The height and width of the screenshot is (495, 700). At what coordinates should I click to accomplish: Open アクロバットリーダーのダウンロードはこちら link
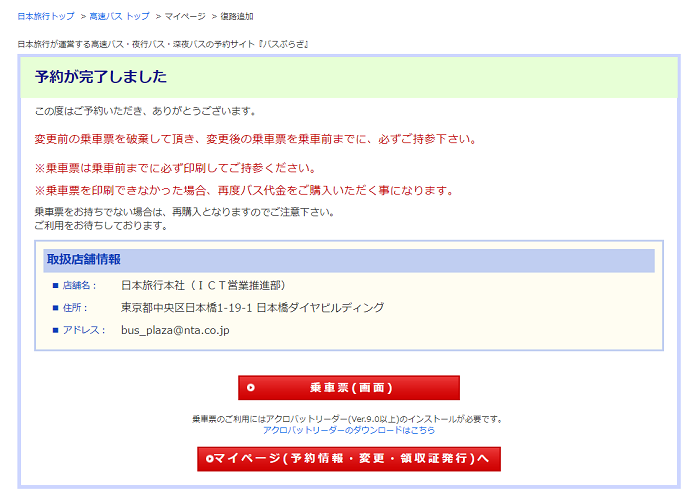pyautogui.click(x=349, y=430)
